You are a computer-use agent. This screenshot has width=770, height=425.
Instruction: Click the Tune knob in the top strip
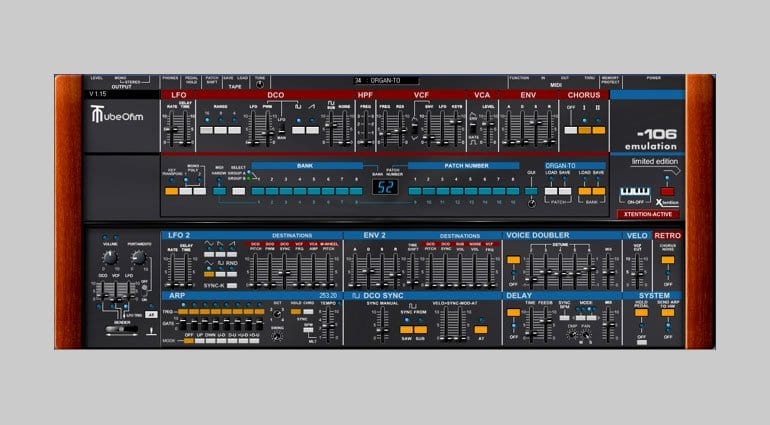260,85
